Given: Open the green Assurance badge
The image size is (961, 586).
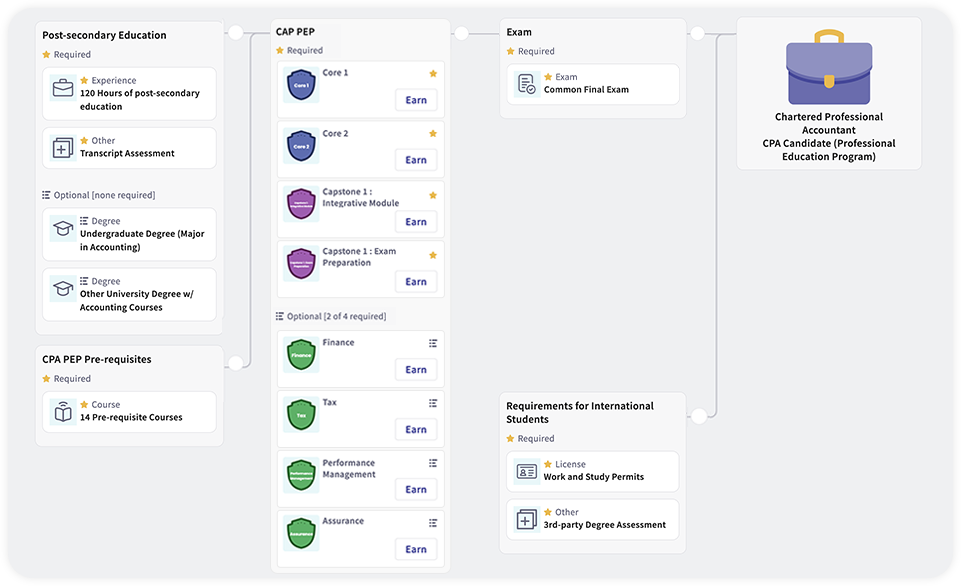Looking at the screenshot, I should [x=301, y=534].
